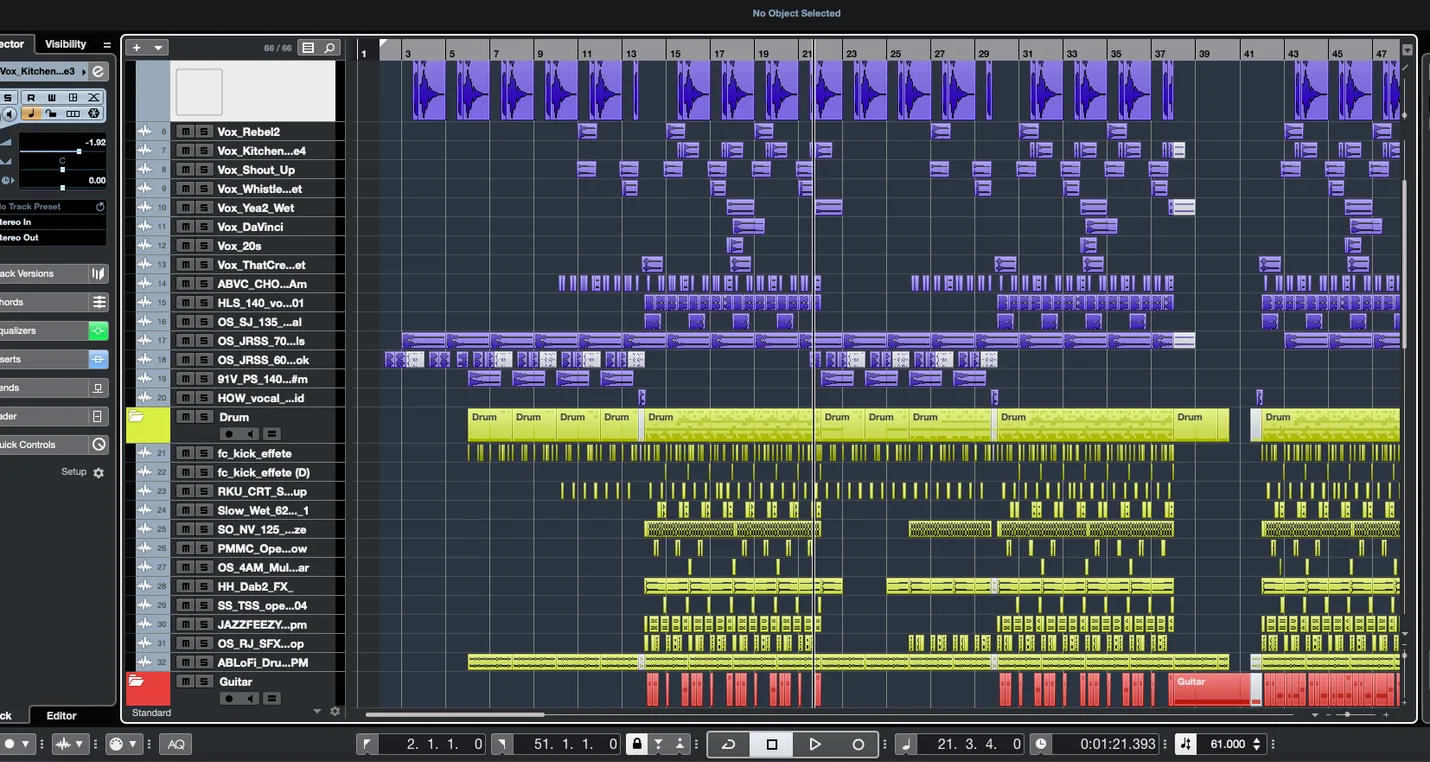
Task: Expand the Equalizers inspector section
Action: (54, 330)
